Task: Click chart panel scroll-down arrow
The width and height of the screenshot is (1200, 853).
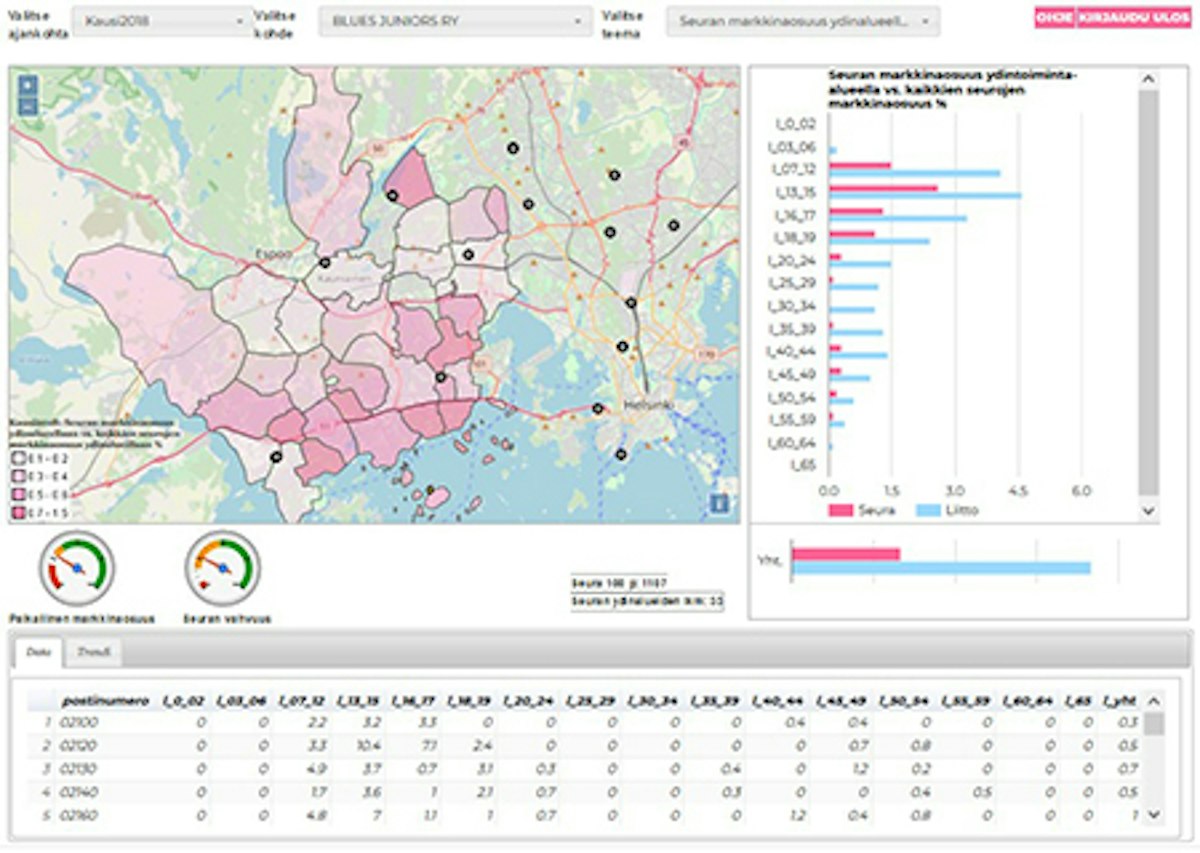Action: [x=1148, y=510]
